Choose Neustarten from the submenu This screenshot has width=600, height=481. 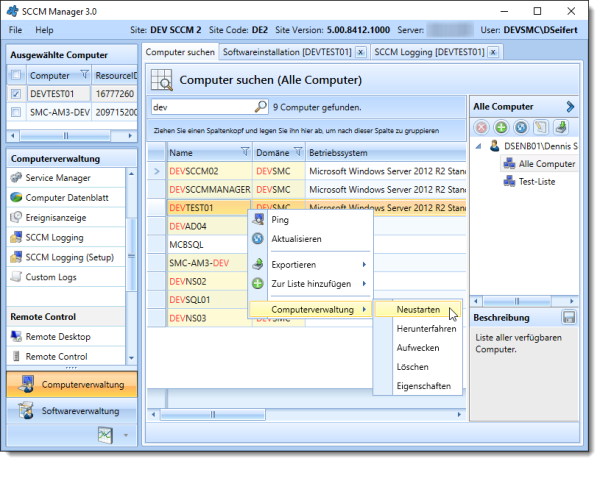click(x=418, y=309)
